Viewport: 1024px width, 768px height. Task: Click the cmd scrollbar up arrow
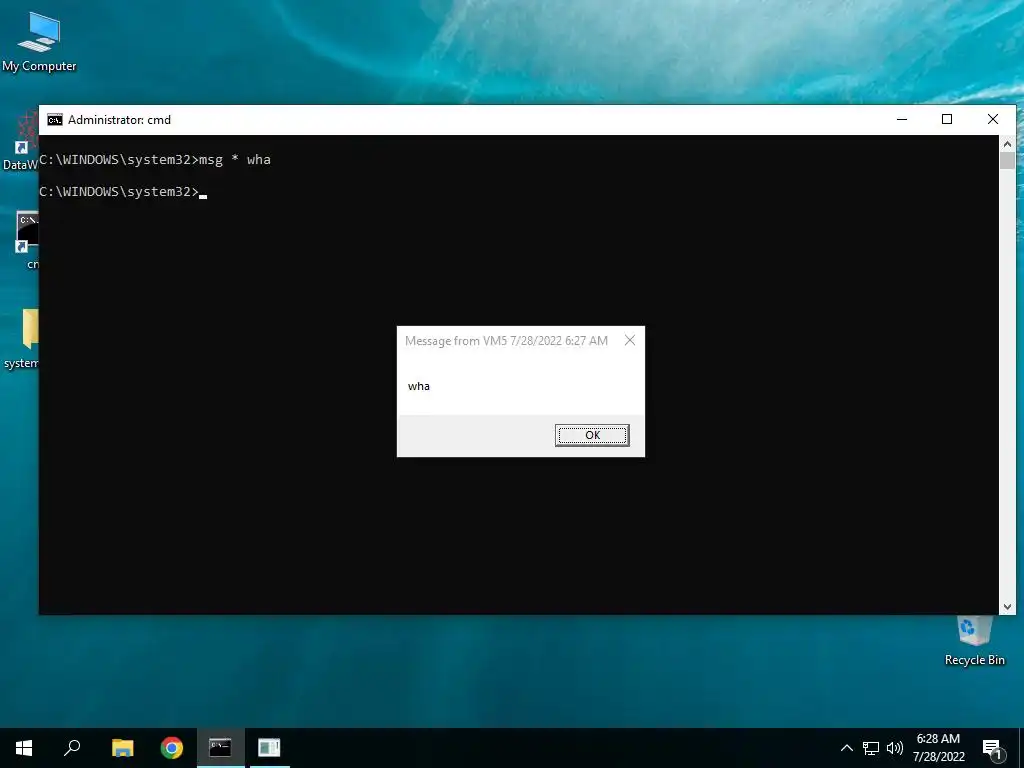(1007, 144)
